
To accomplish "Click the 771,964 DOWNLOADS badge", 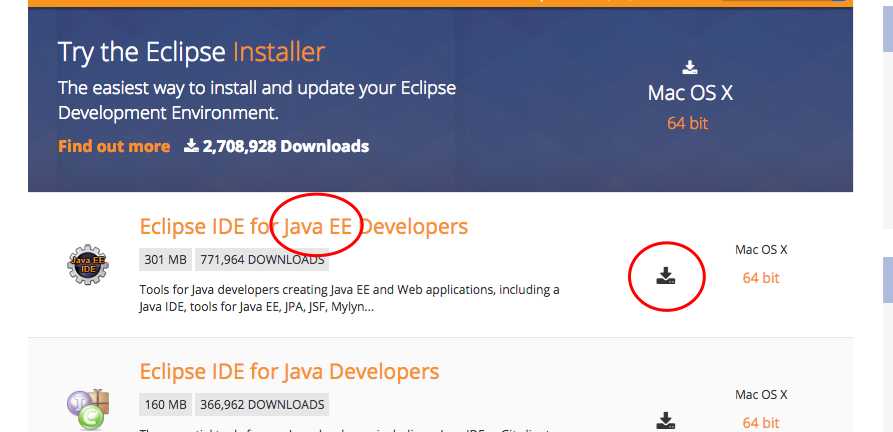I will point(263,260).
